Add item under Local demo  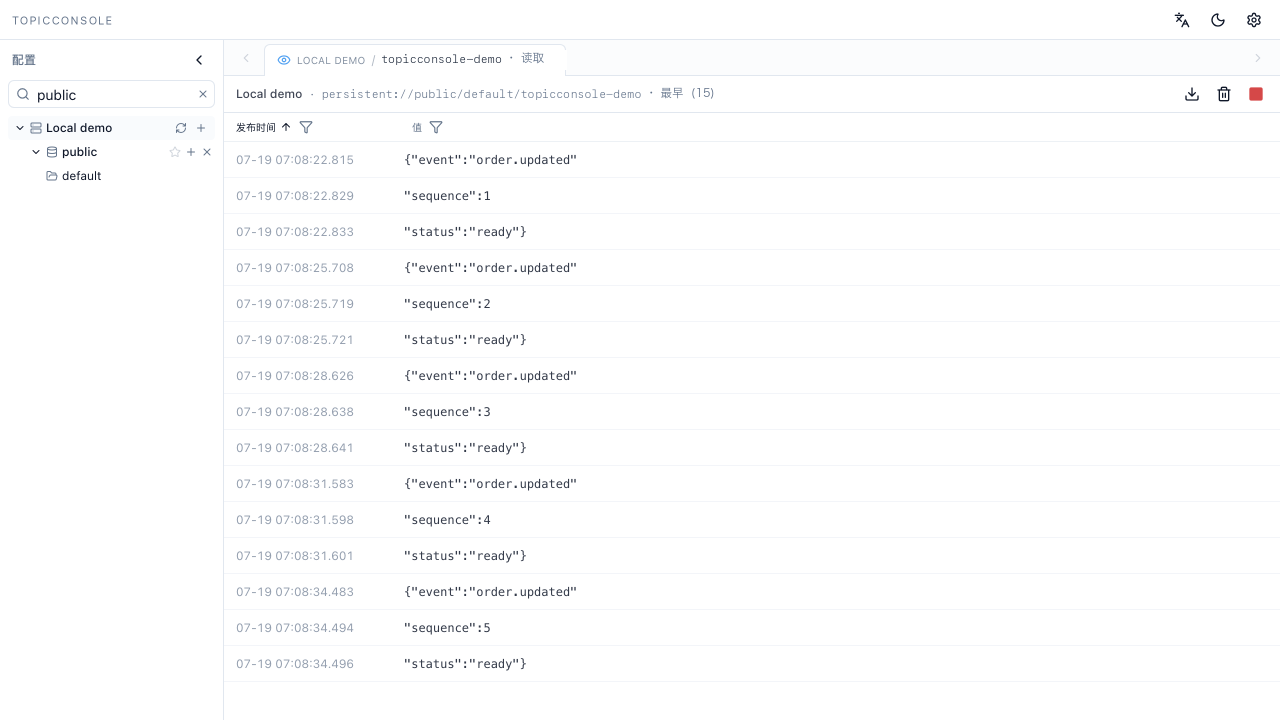coord(201,128)
